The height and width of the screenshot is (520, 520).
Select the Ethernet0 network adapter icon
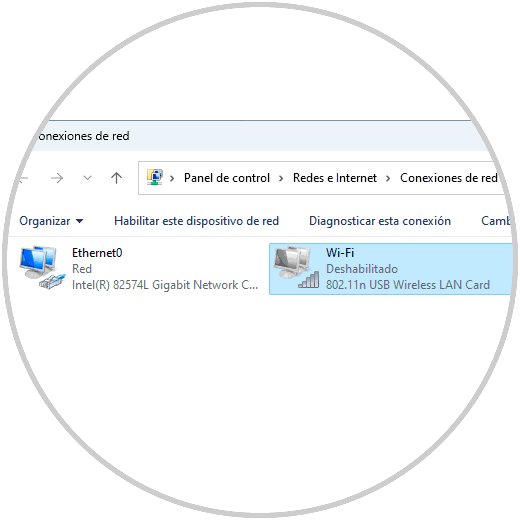pos(42,268)
